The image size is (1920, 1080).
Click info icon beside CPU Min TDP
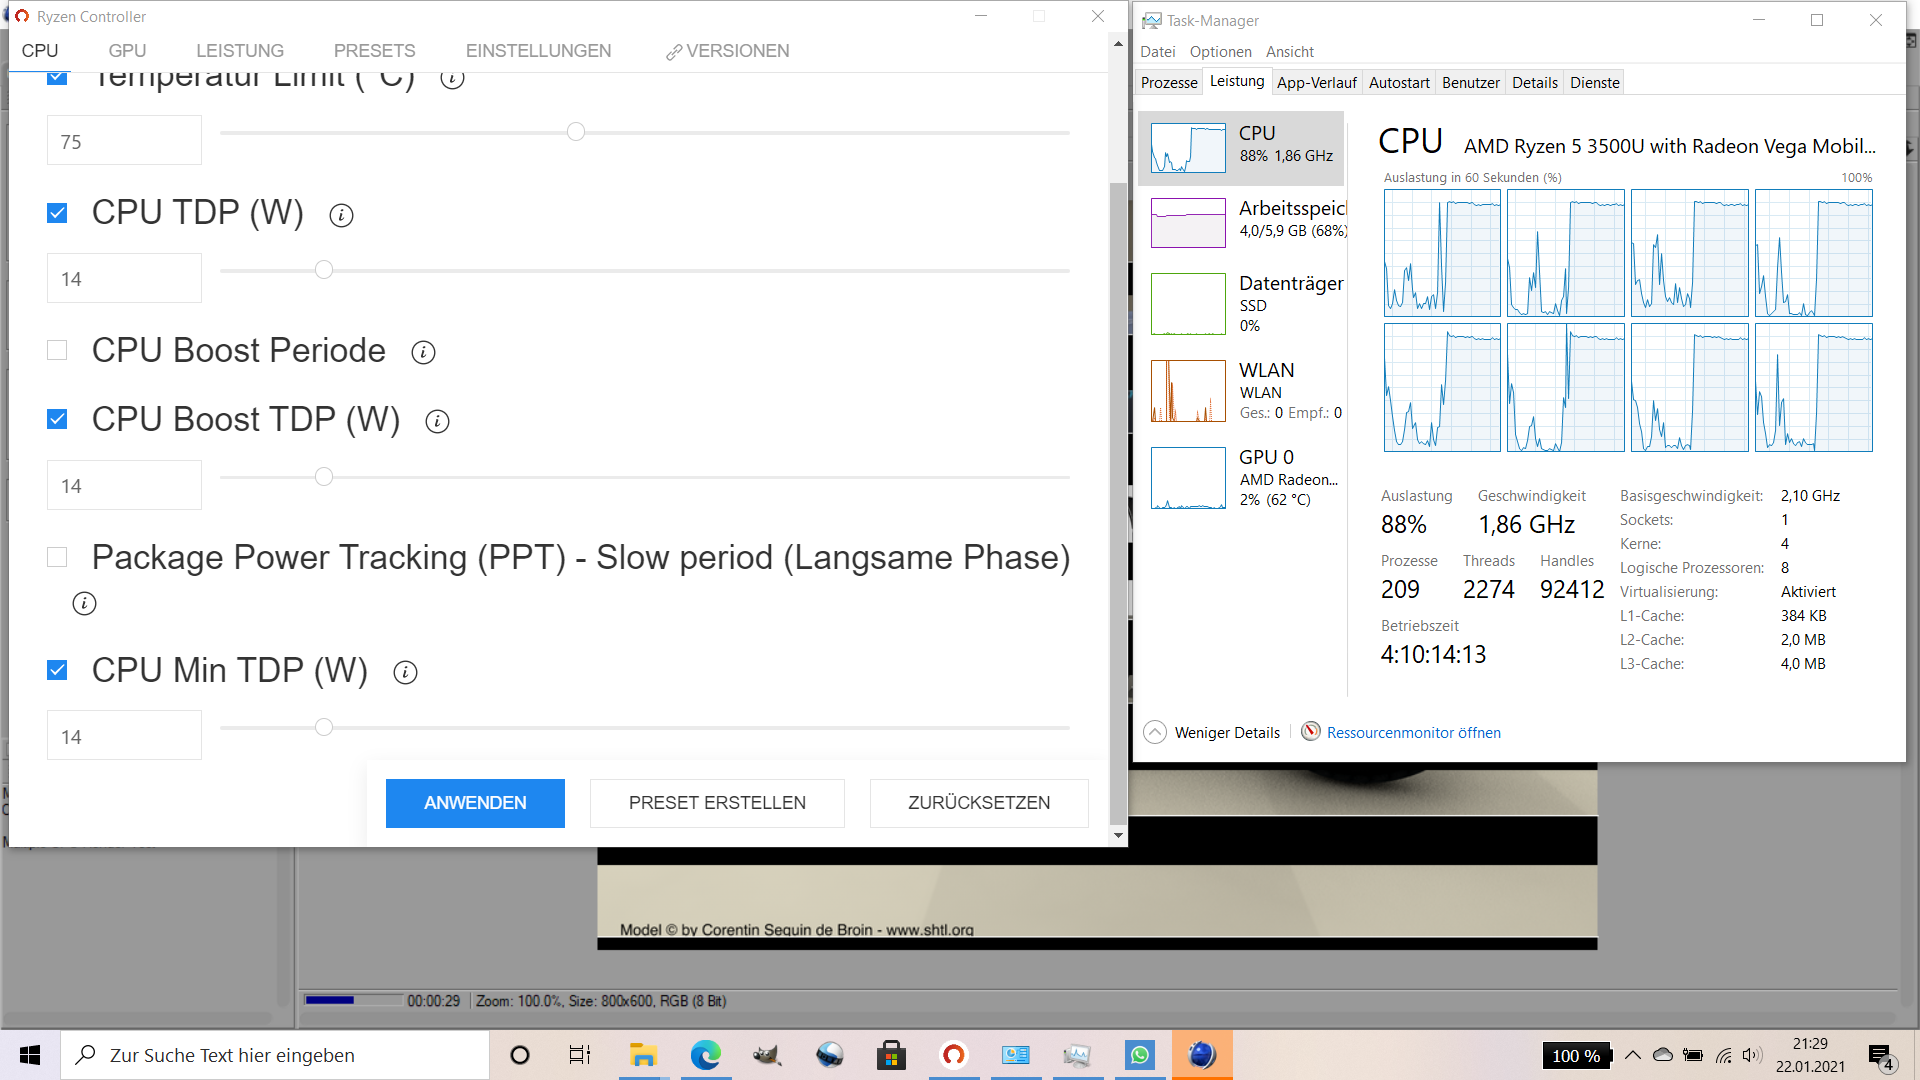[x=405, y=672]
